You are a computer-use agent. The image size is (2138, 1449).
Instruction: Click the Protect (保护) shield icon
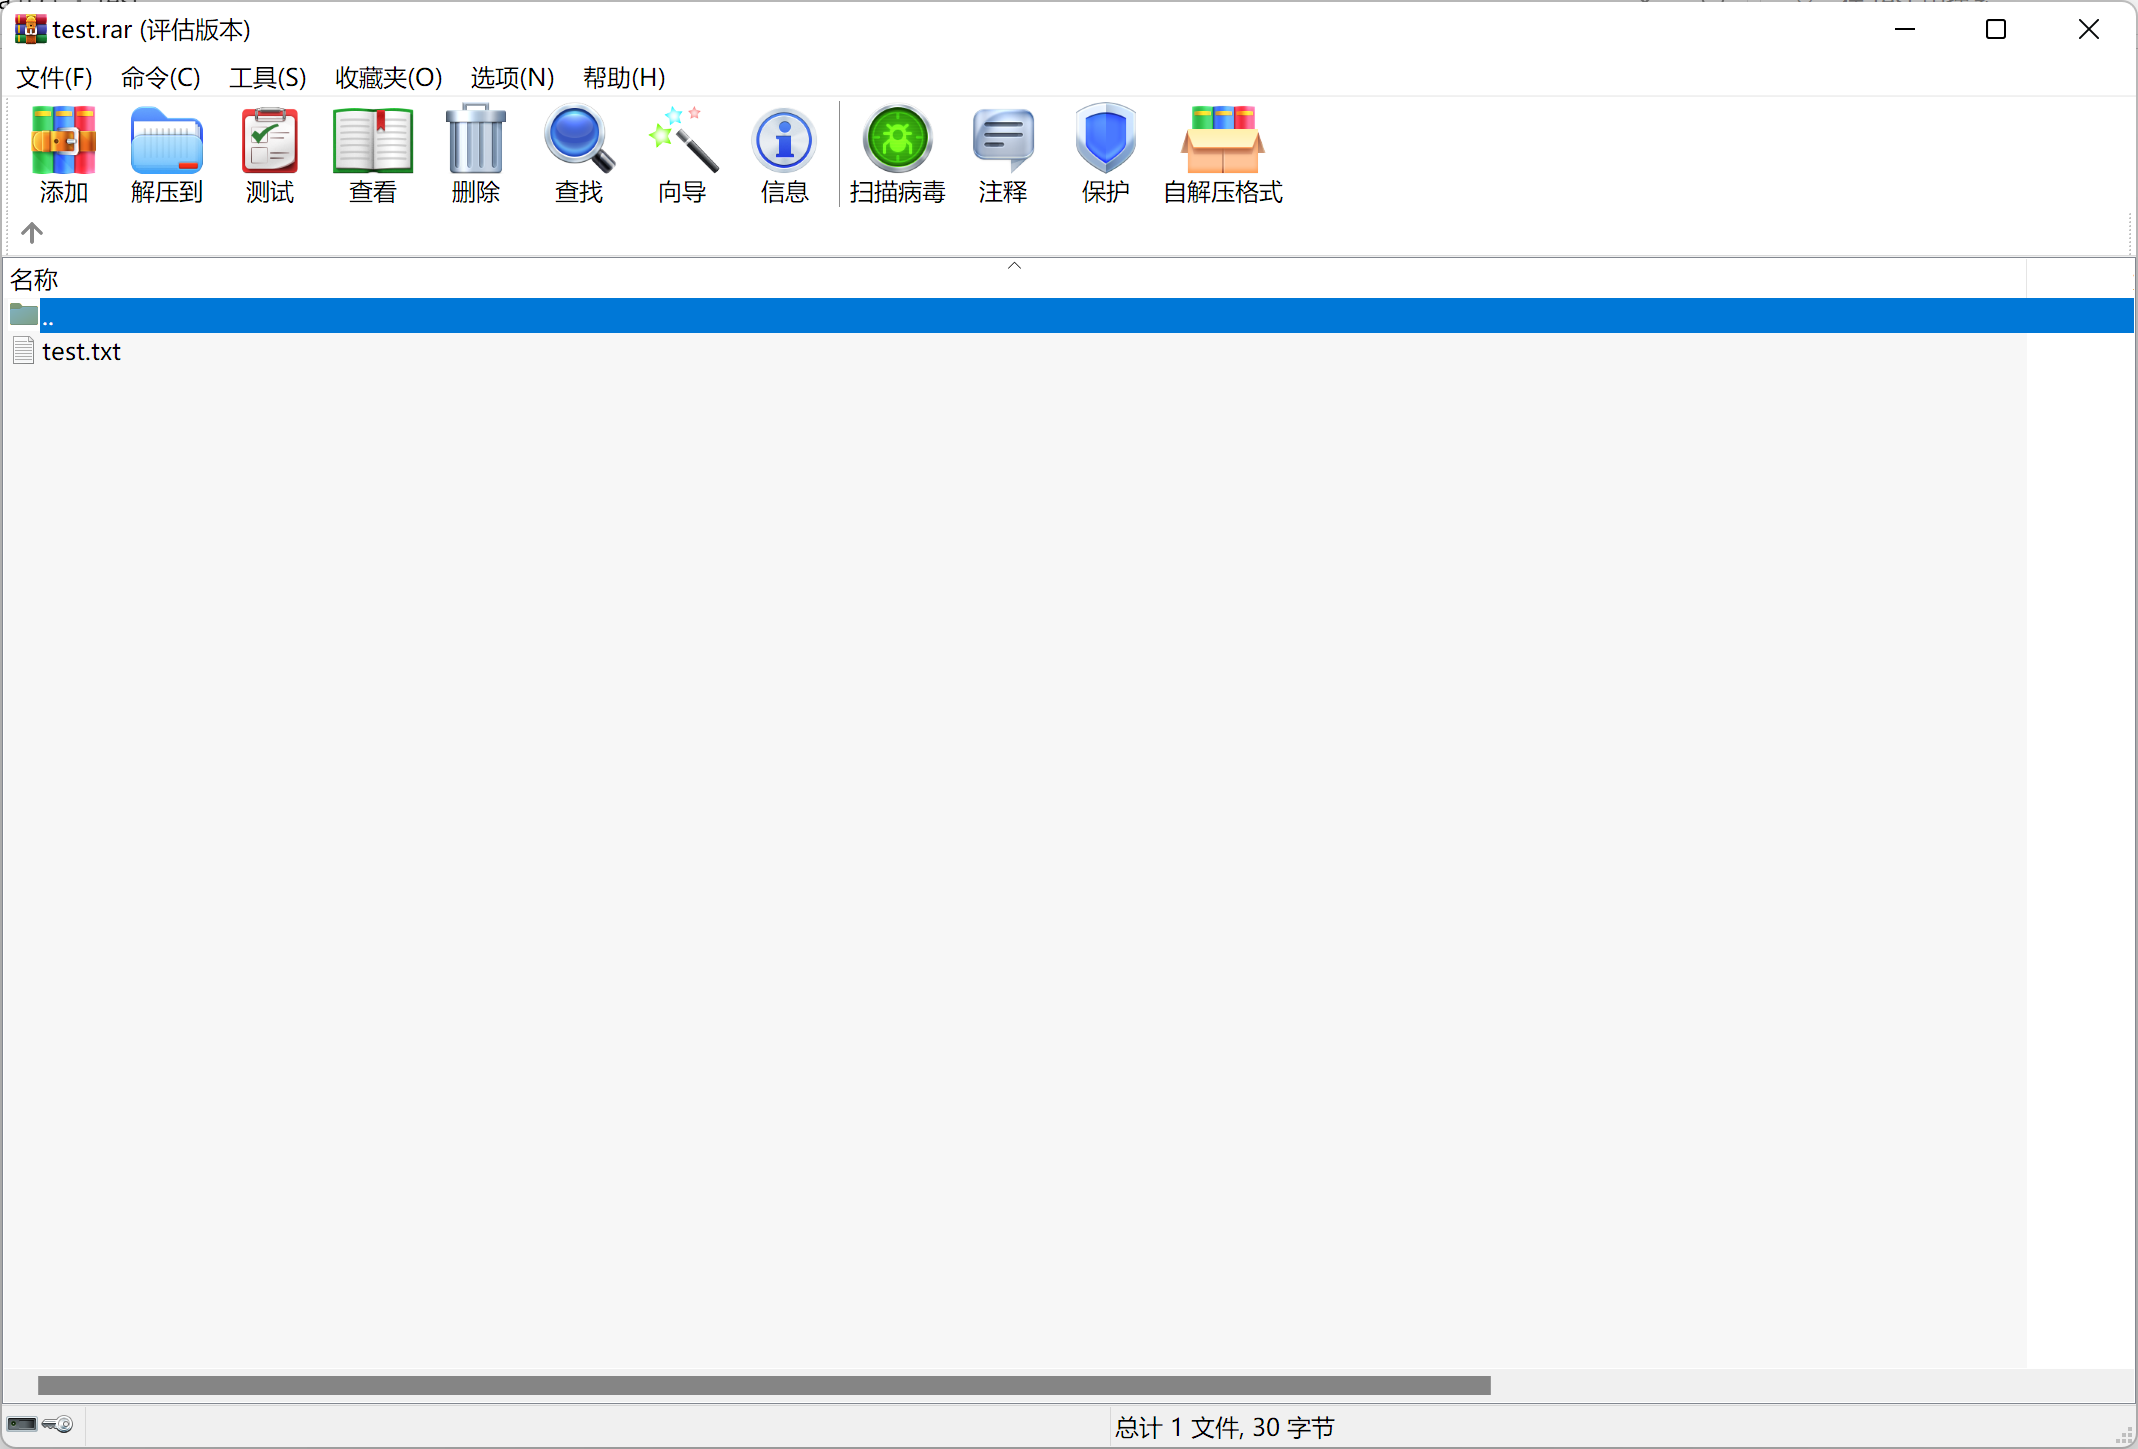coord(1106,155)
